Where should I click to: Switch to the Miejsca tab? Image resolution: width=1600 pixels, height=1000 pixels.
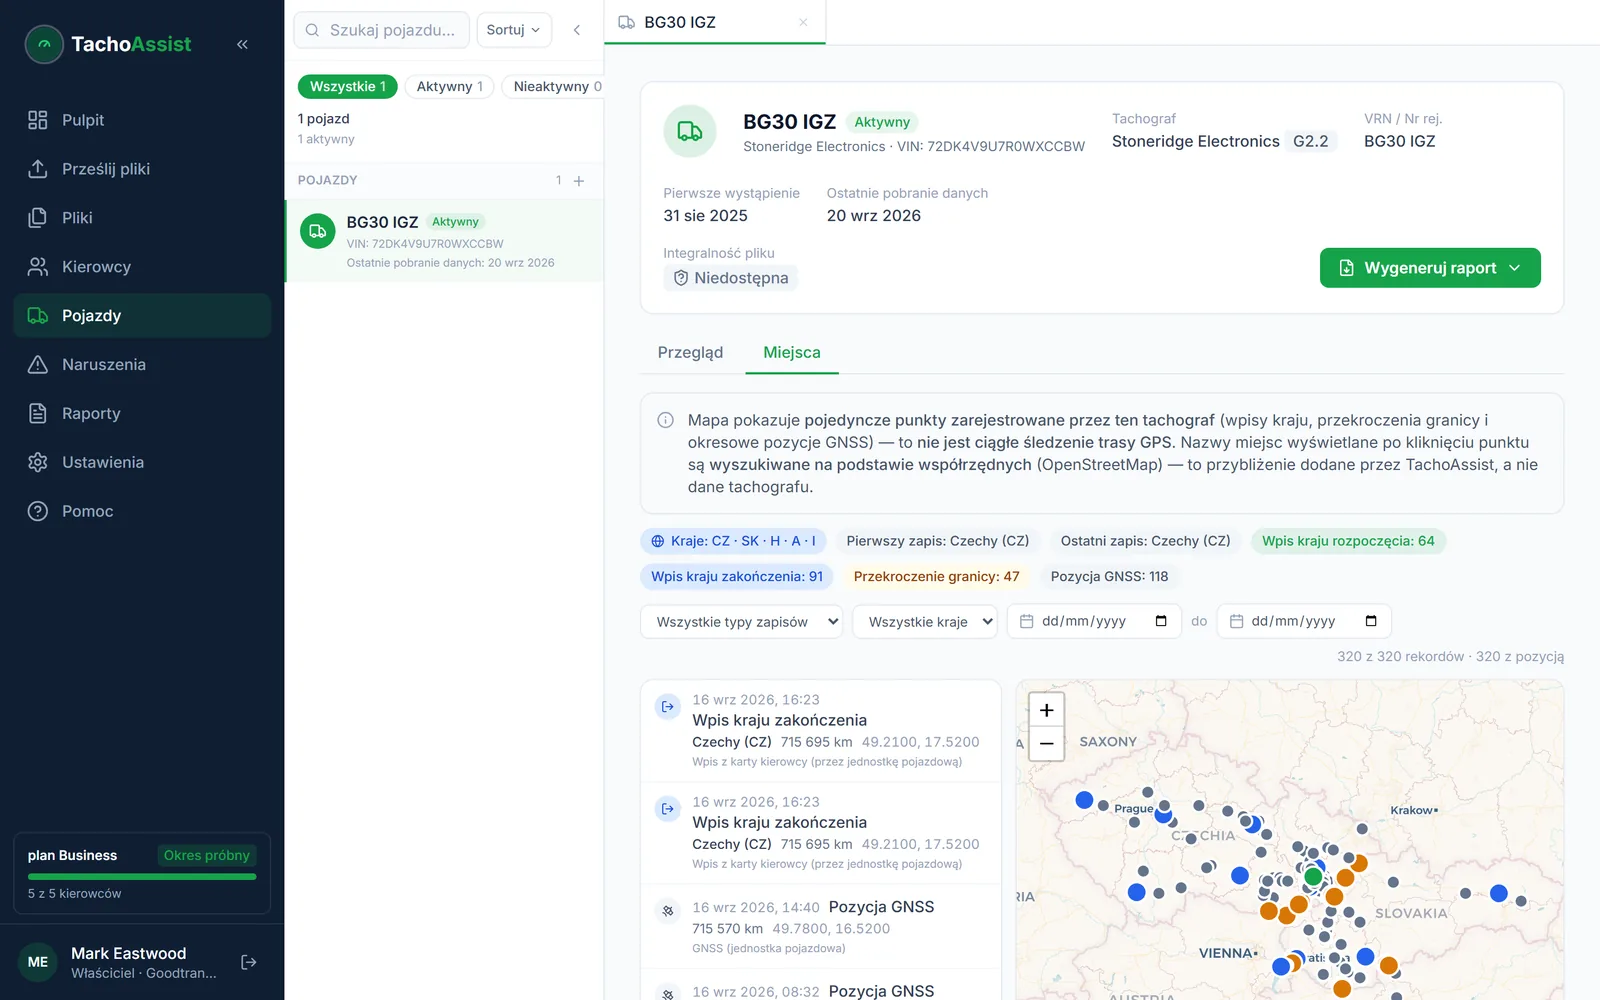coord(792,353)
